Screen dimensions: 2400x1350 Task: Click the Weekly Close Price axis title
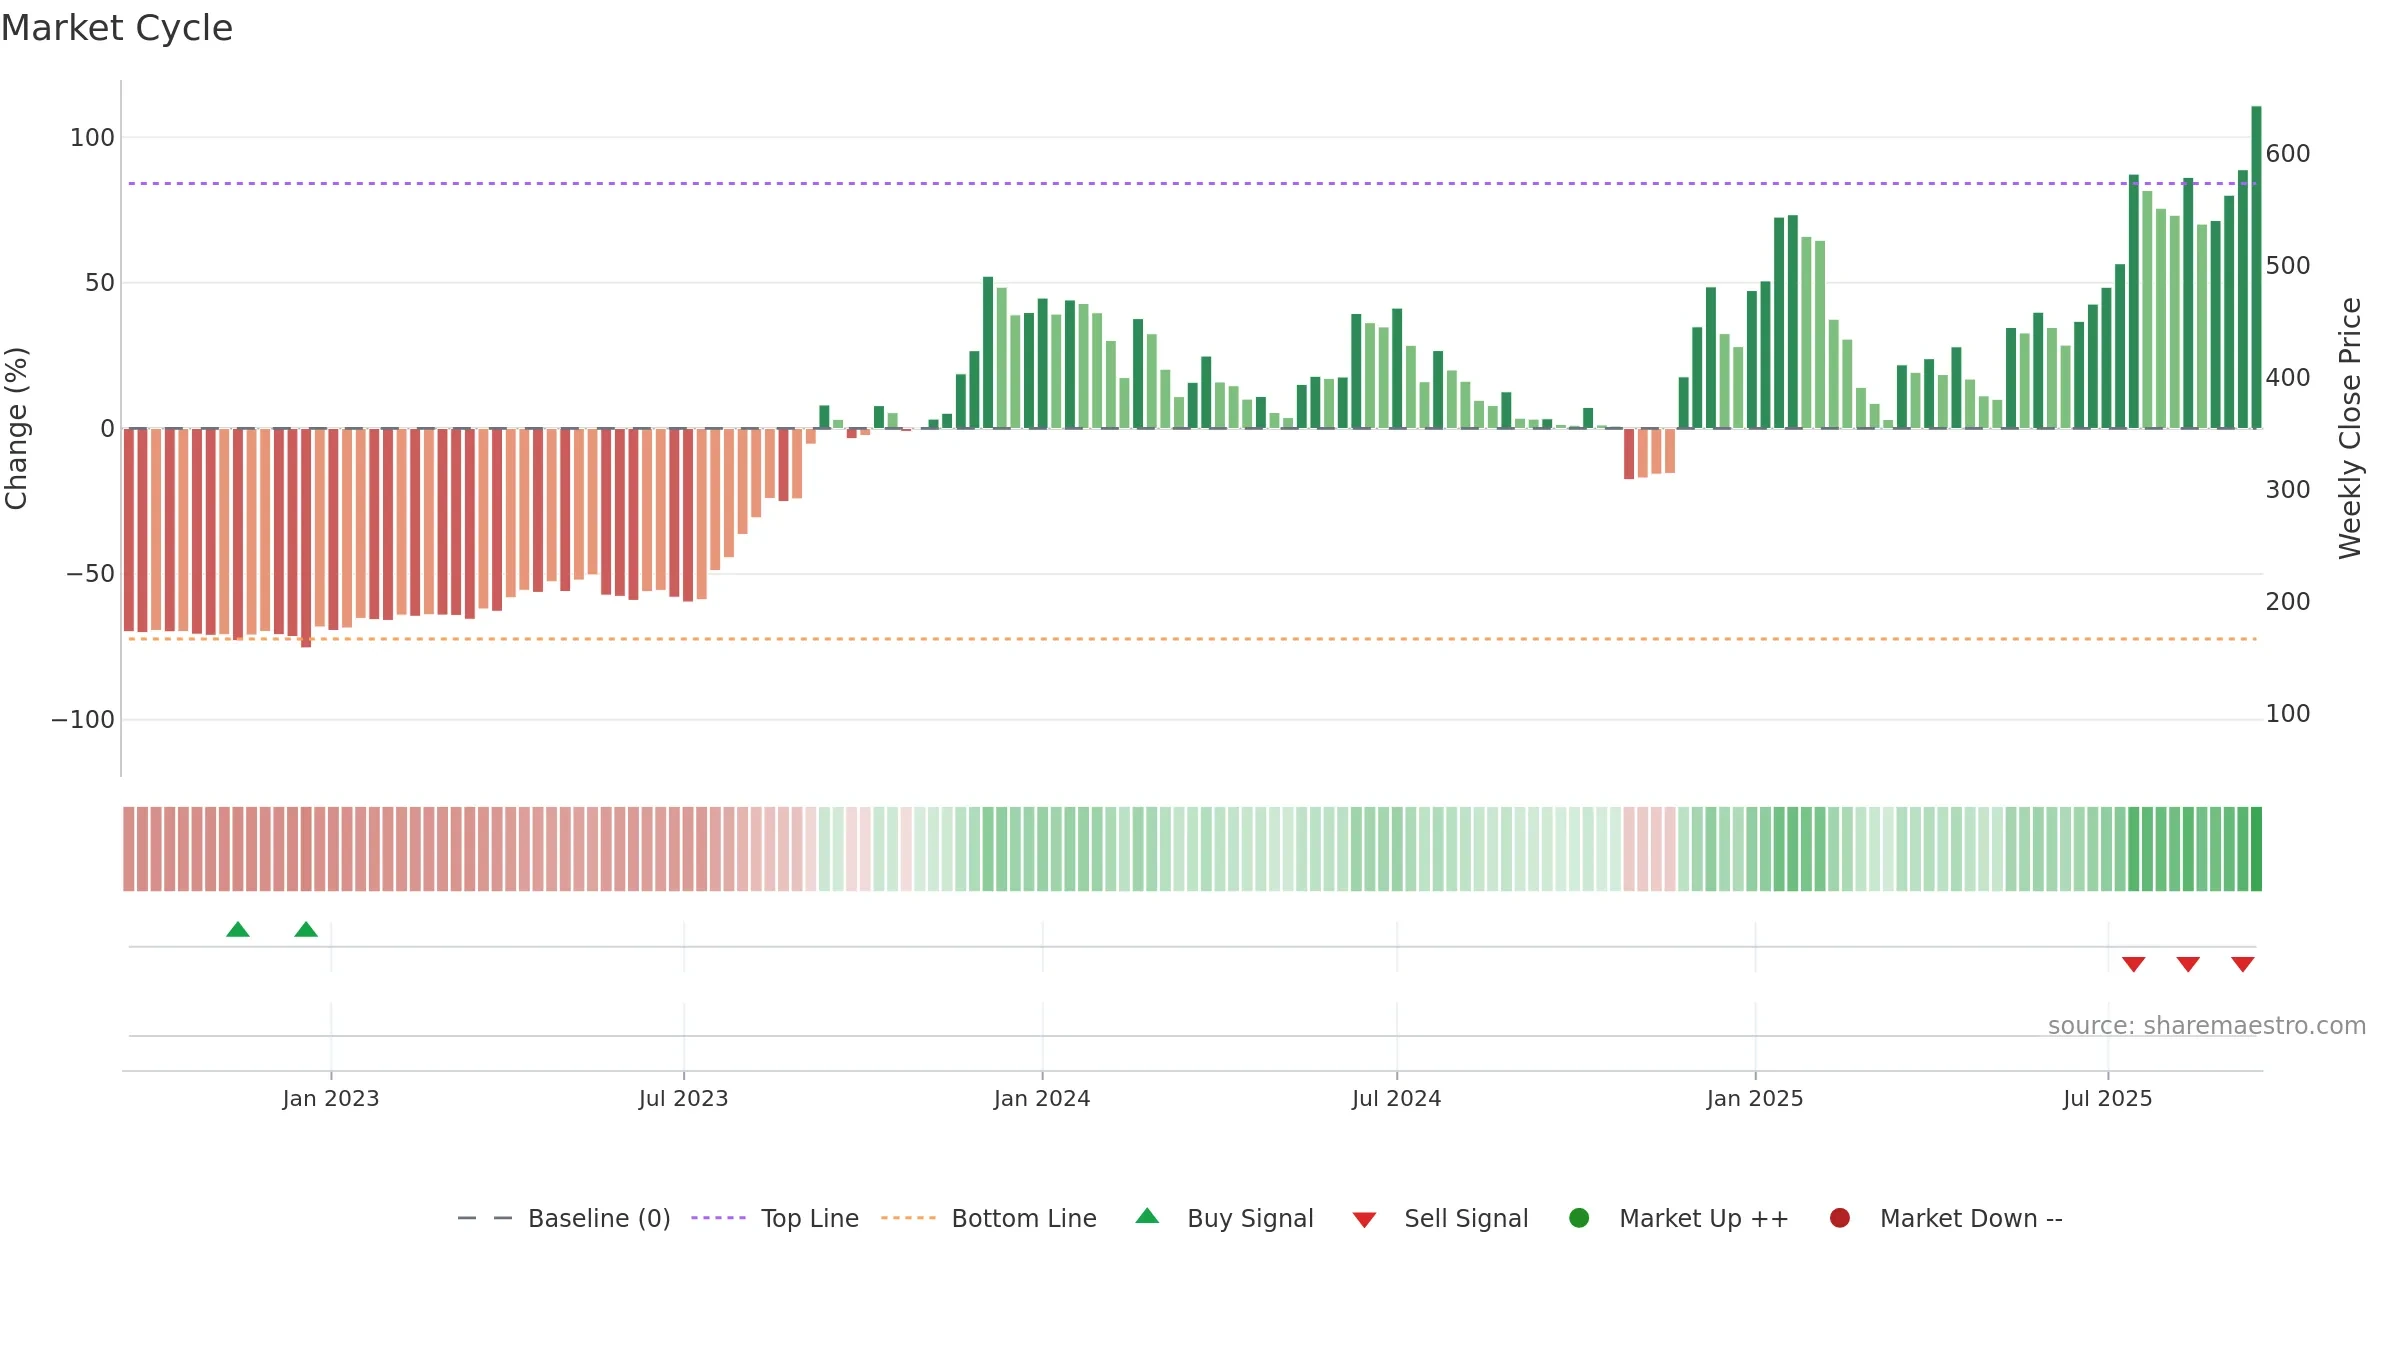coord(2350,428)
